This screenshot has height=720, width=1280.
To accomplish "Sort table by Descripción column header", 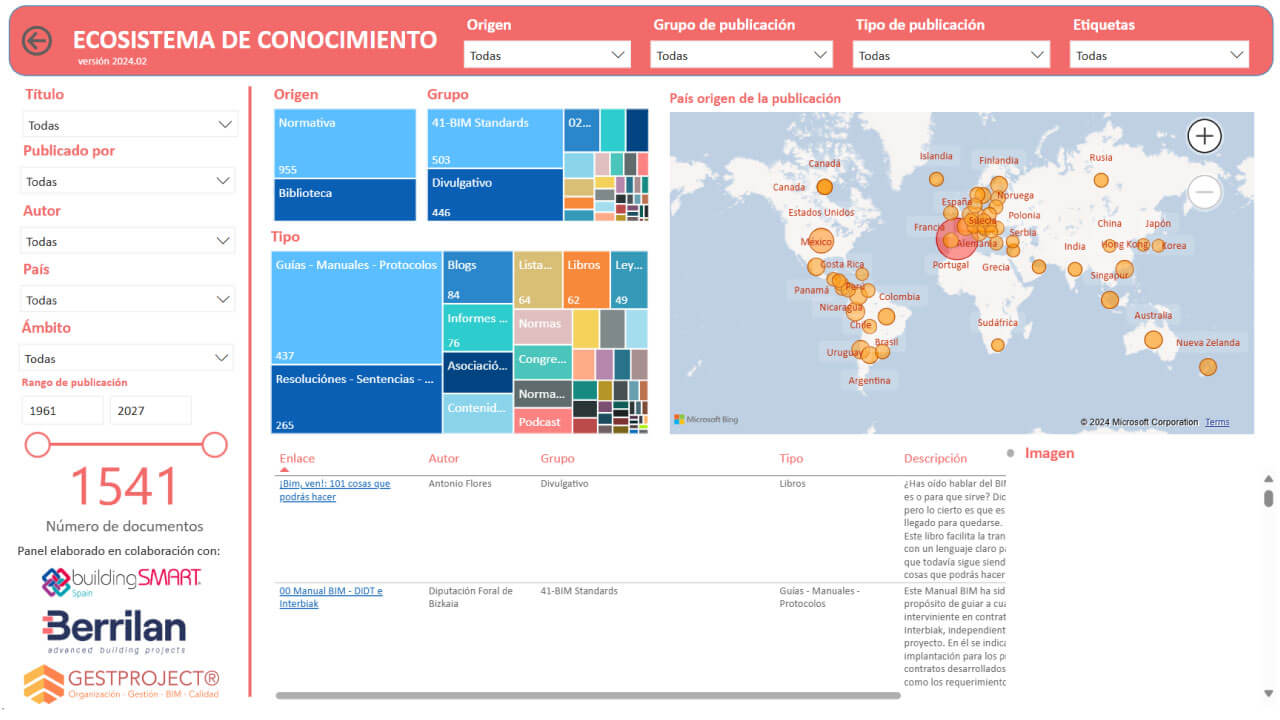I will [x=935, y=459].
